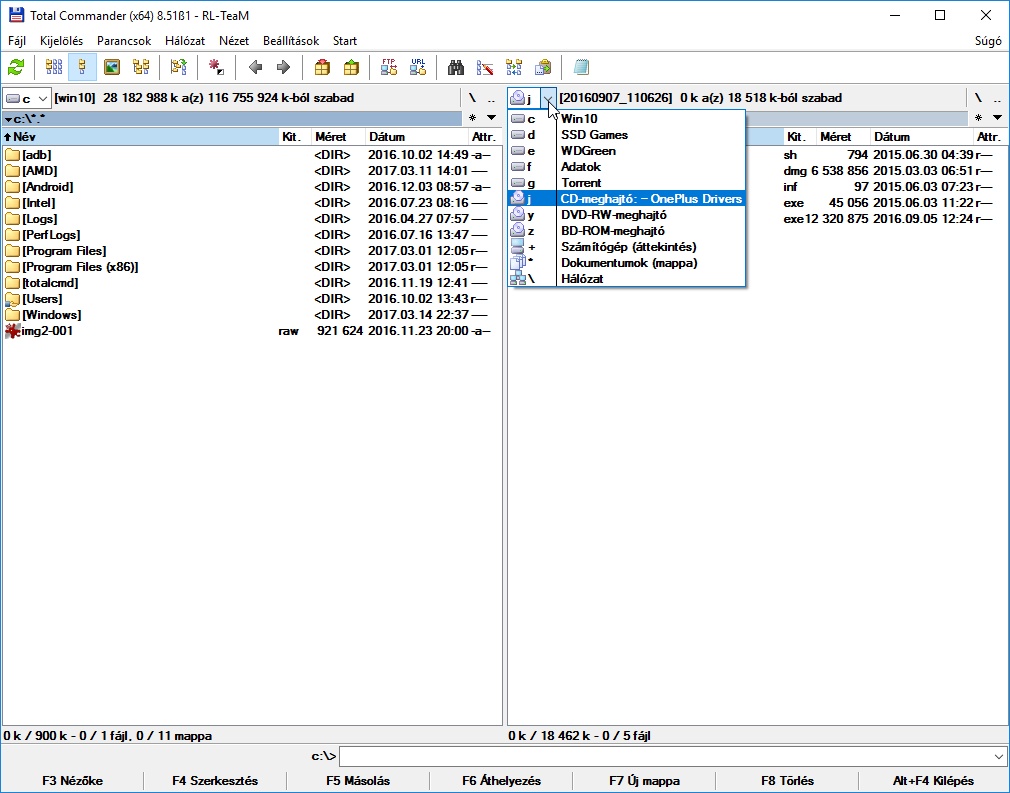Select BD-ROM-meghajtó drive z

[627, 231]
